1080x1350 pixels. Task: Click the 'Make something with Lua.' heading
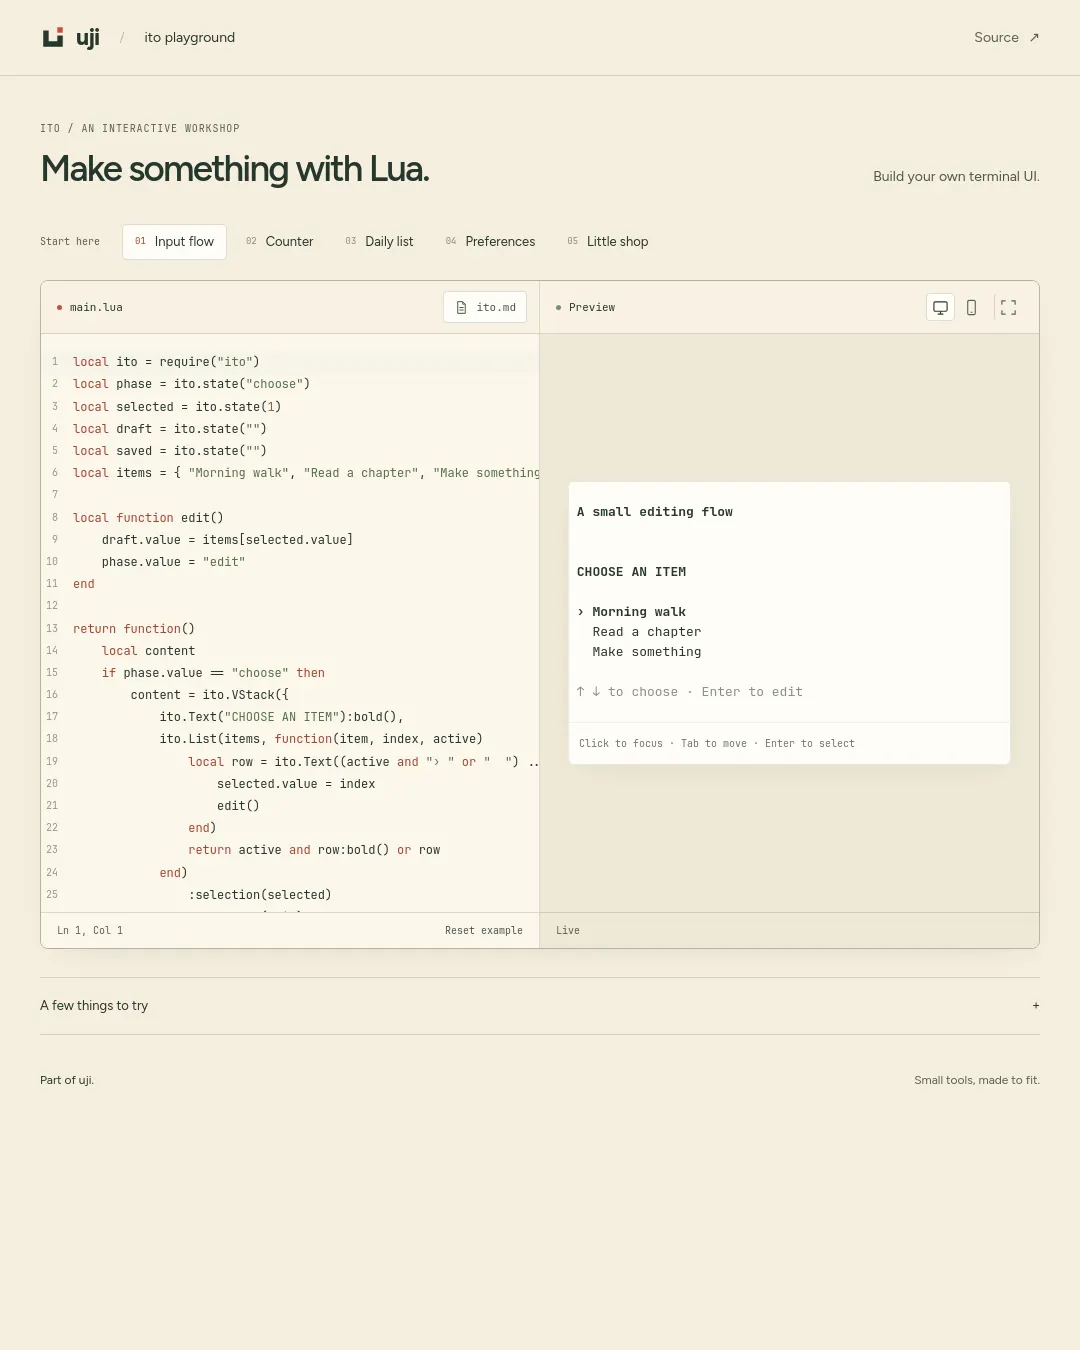click(x=235, y=169)
